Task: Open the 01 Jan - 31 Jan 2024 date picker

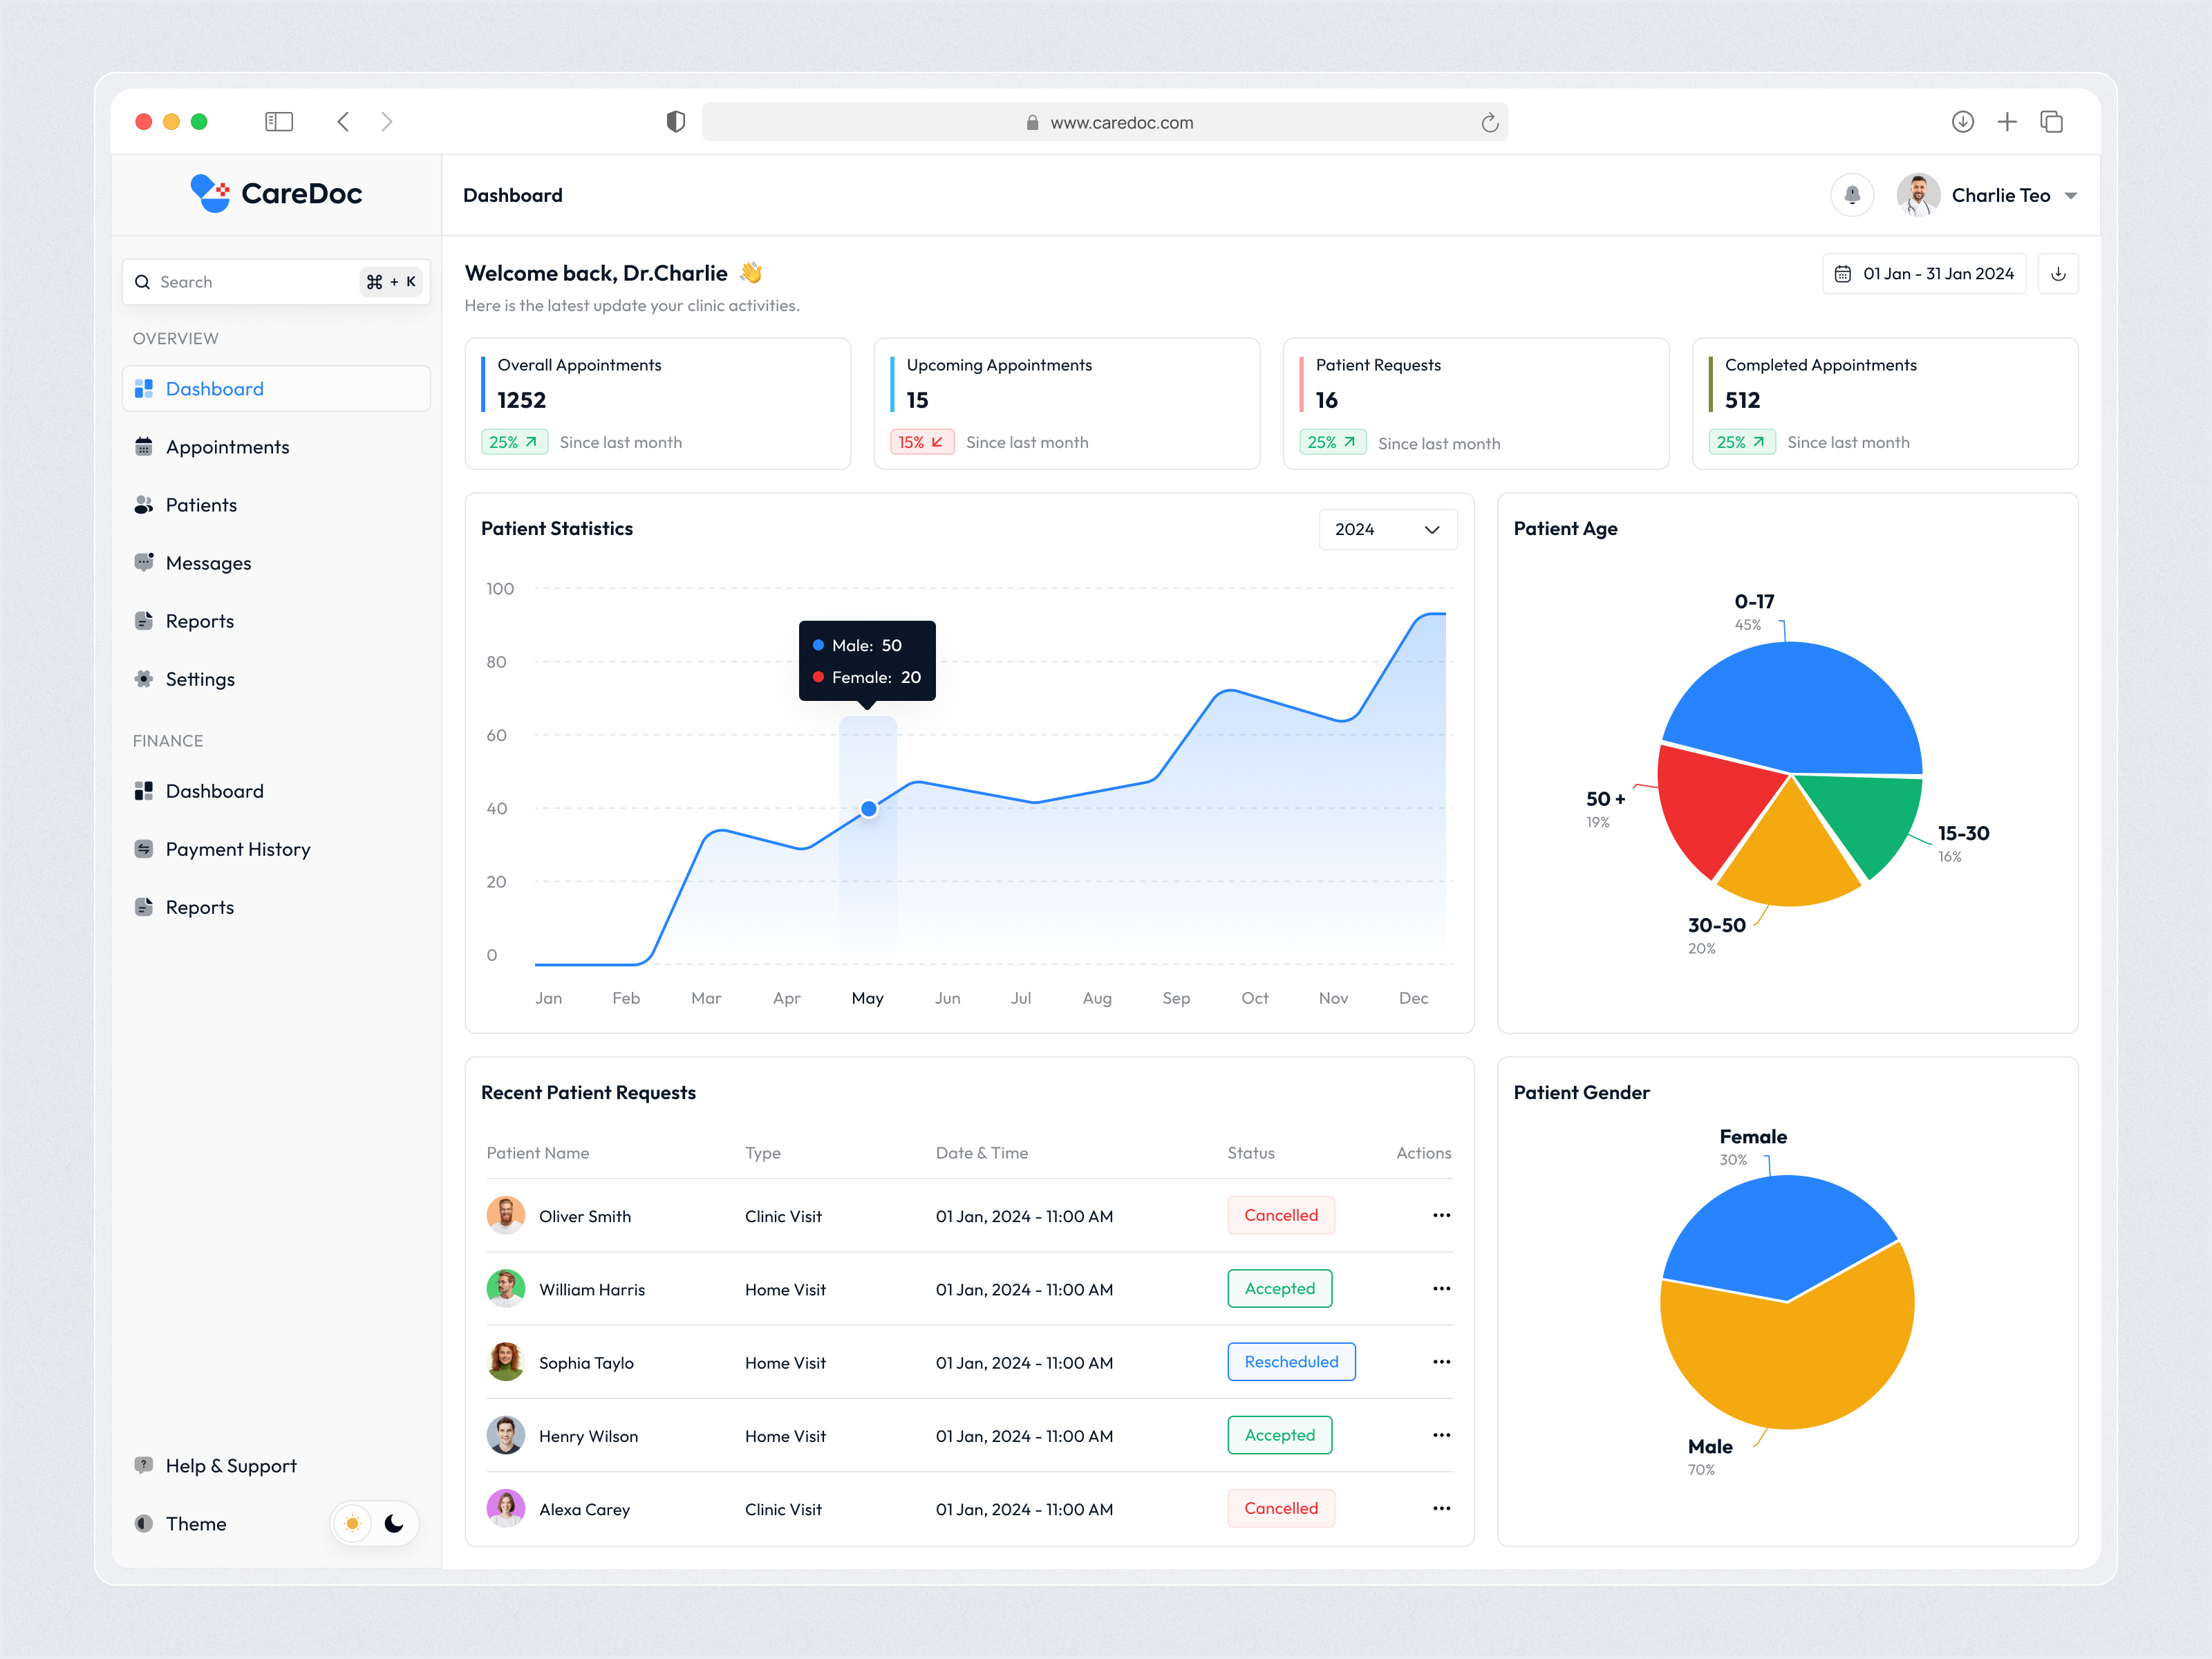Action: (1922, 273)
